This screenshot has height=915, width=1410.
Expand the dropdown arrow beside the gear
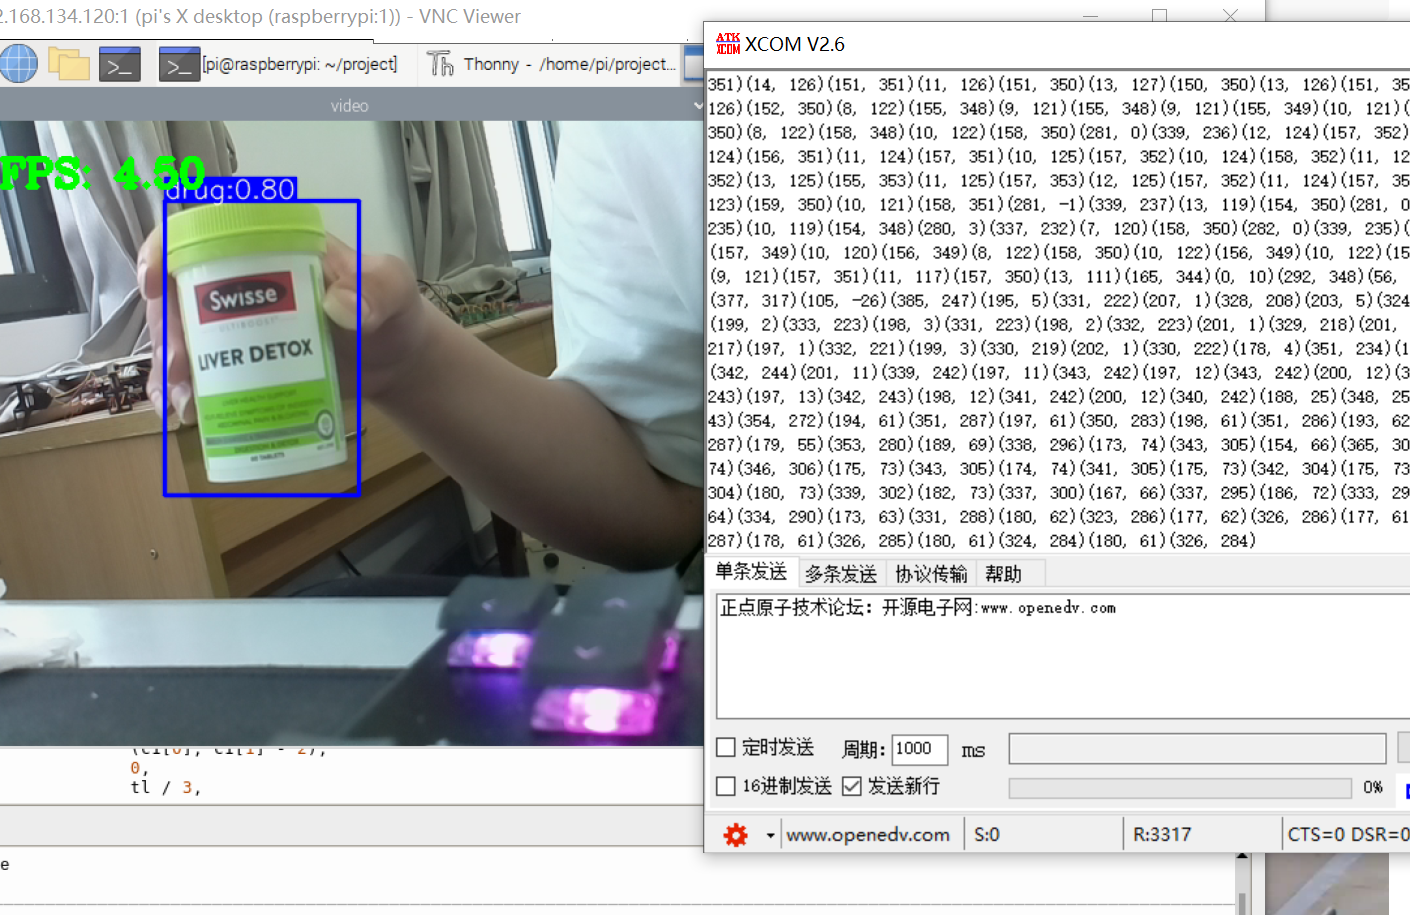coord(770,835)
